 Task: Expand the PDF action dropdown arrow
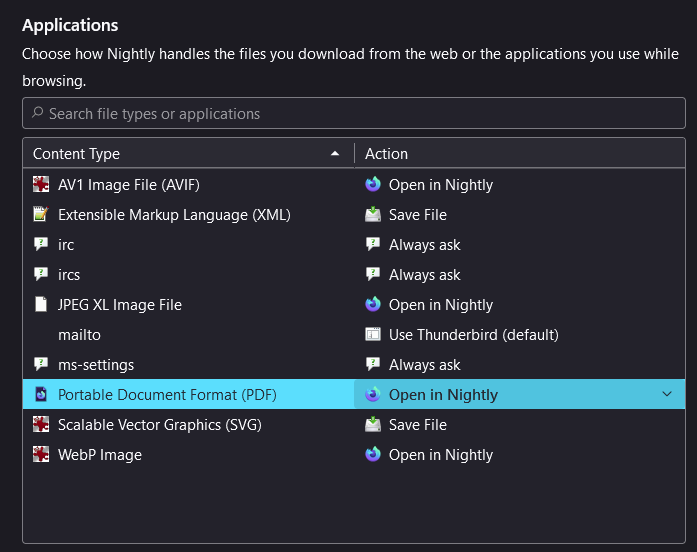[x=667, y=394]
